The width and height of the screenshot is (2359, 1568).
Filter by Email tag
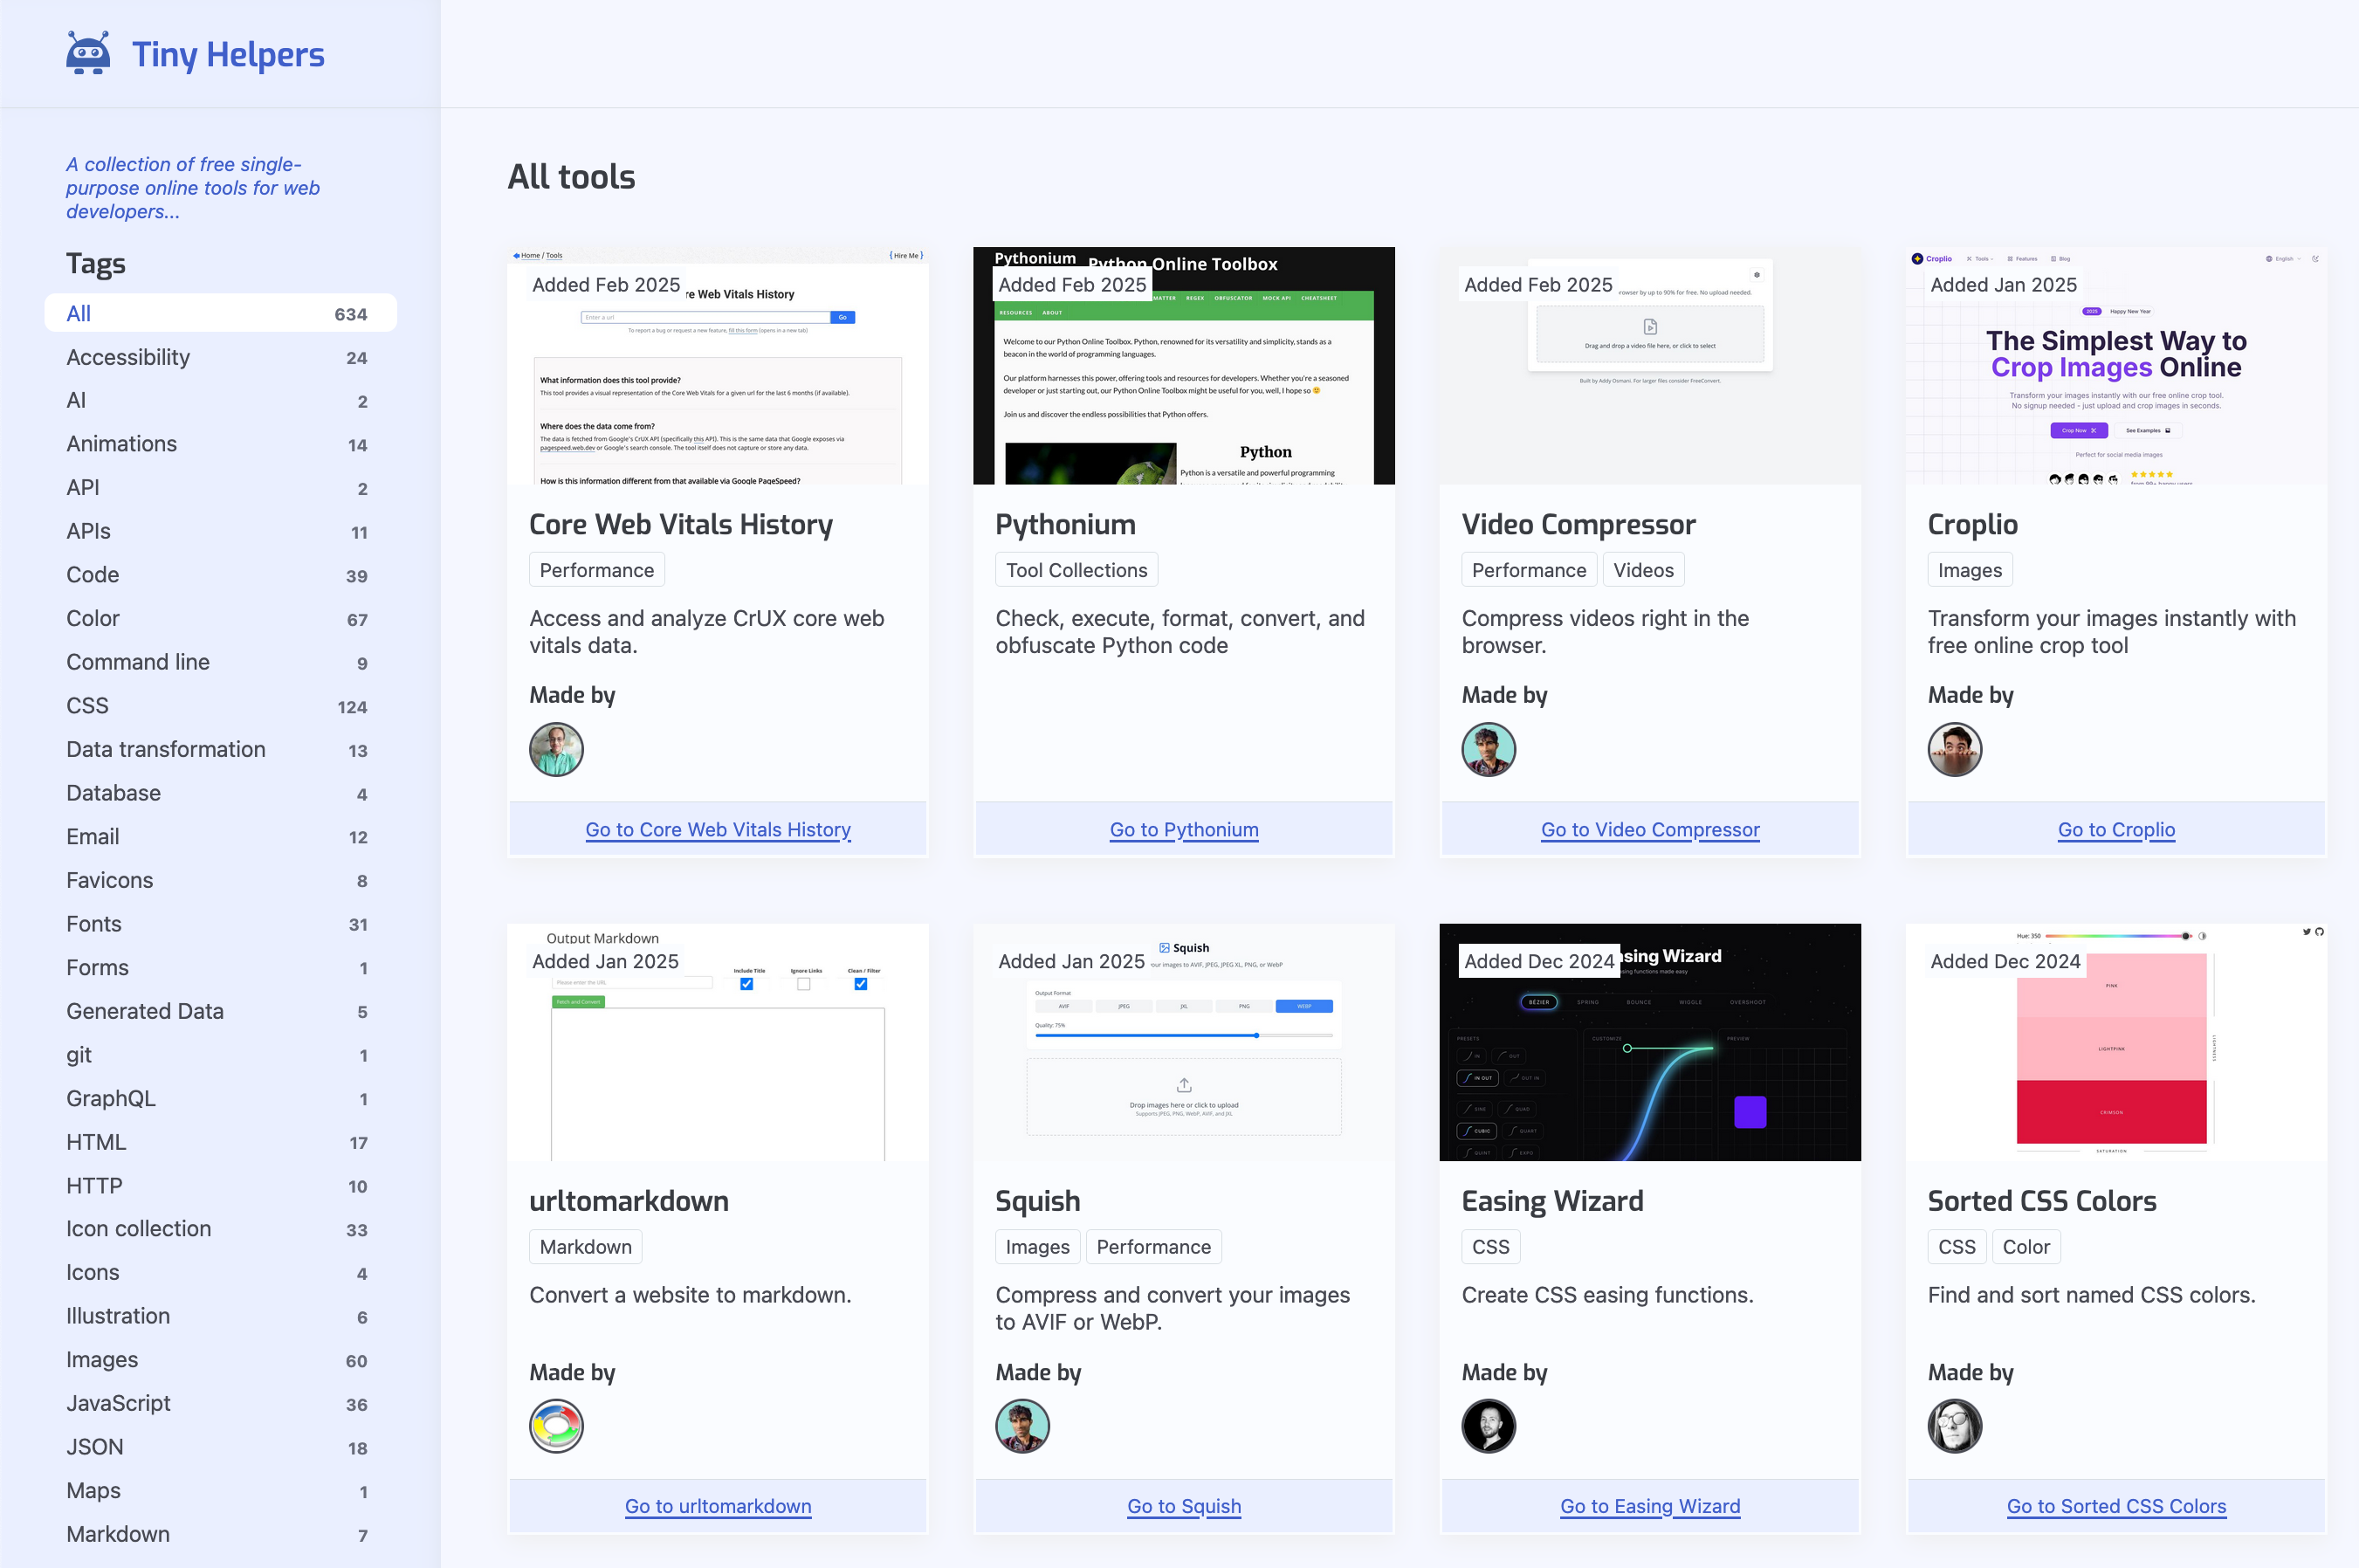pyautogui.click(x=220, y=837)
